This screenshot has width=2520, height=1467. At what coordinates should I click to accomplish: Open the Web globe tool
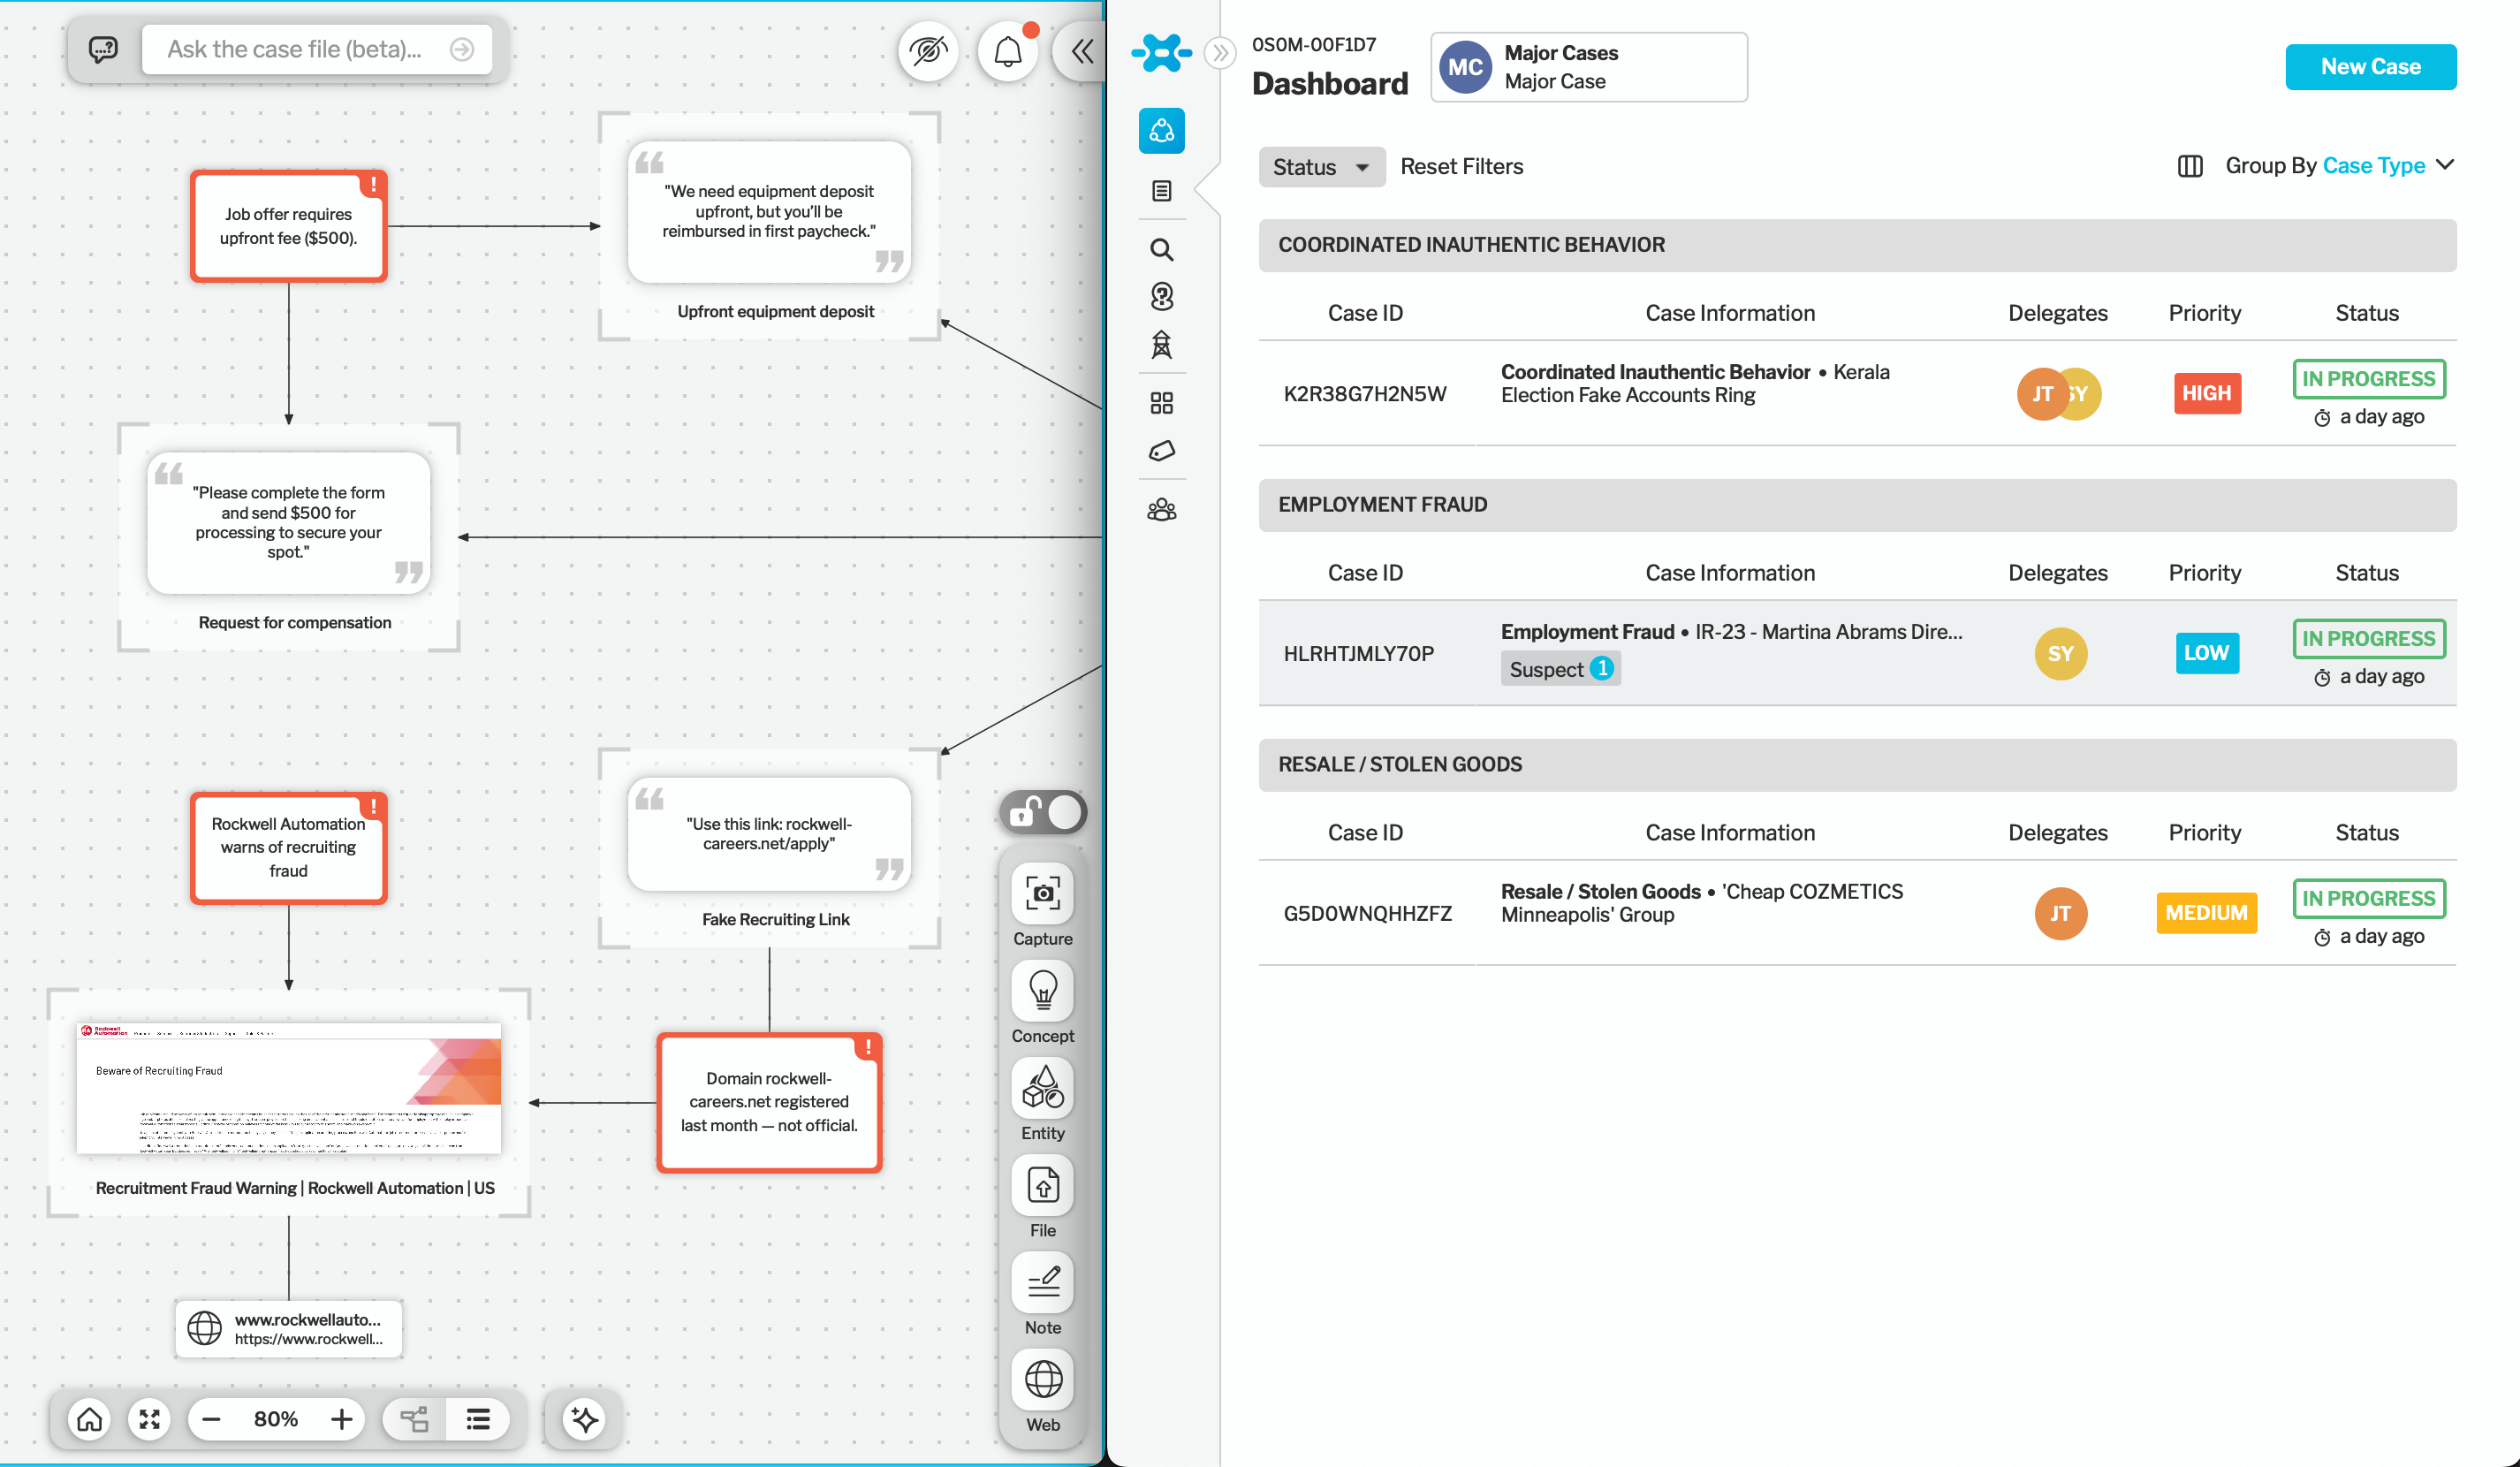coord(1042,1380)
